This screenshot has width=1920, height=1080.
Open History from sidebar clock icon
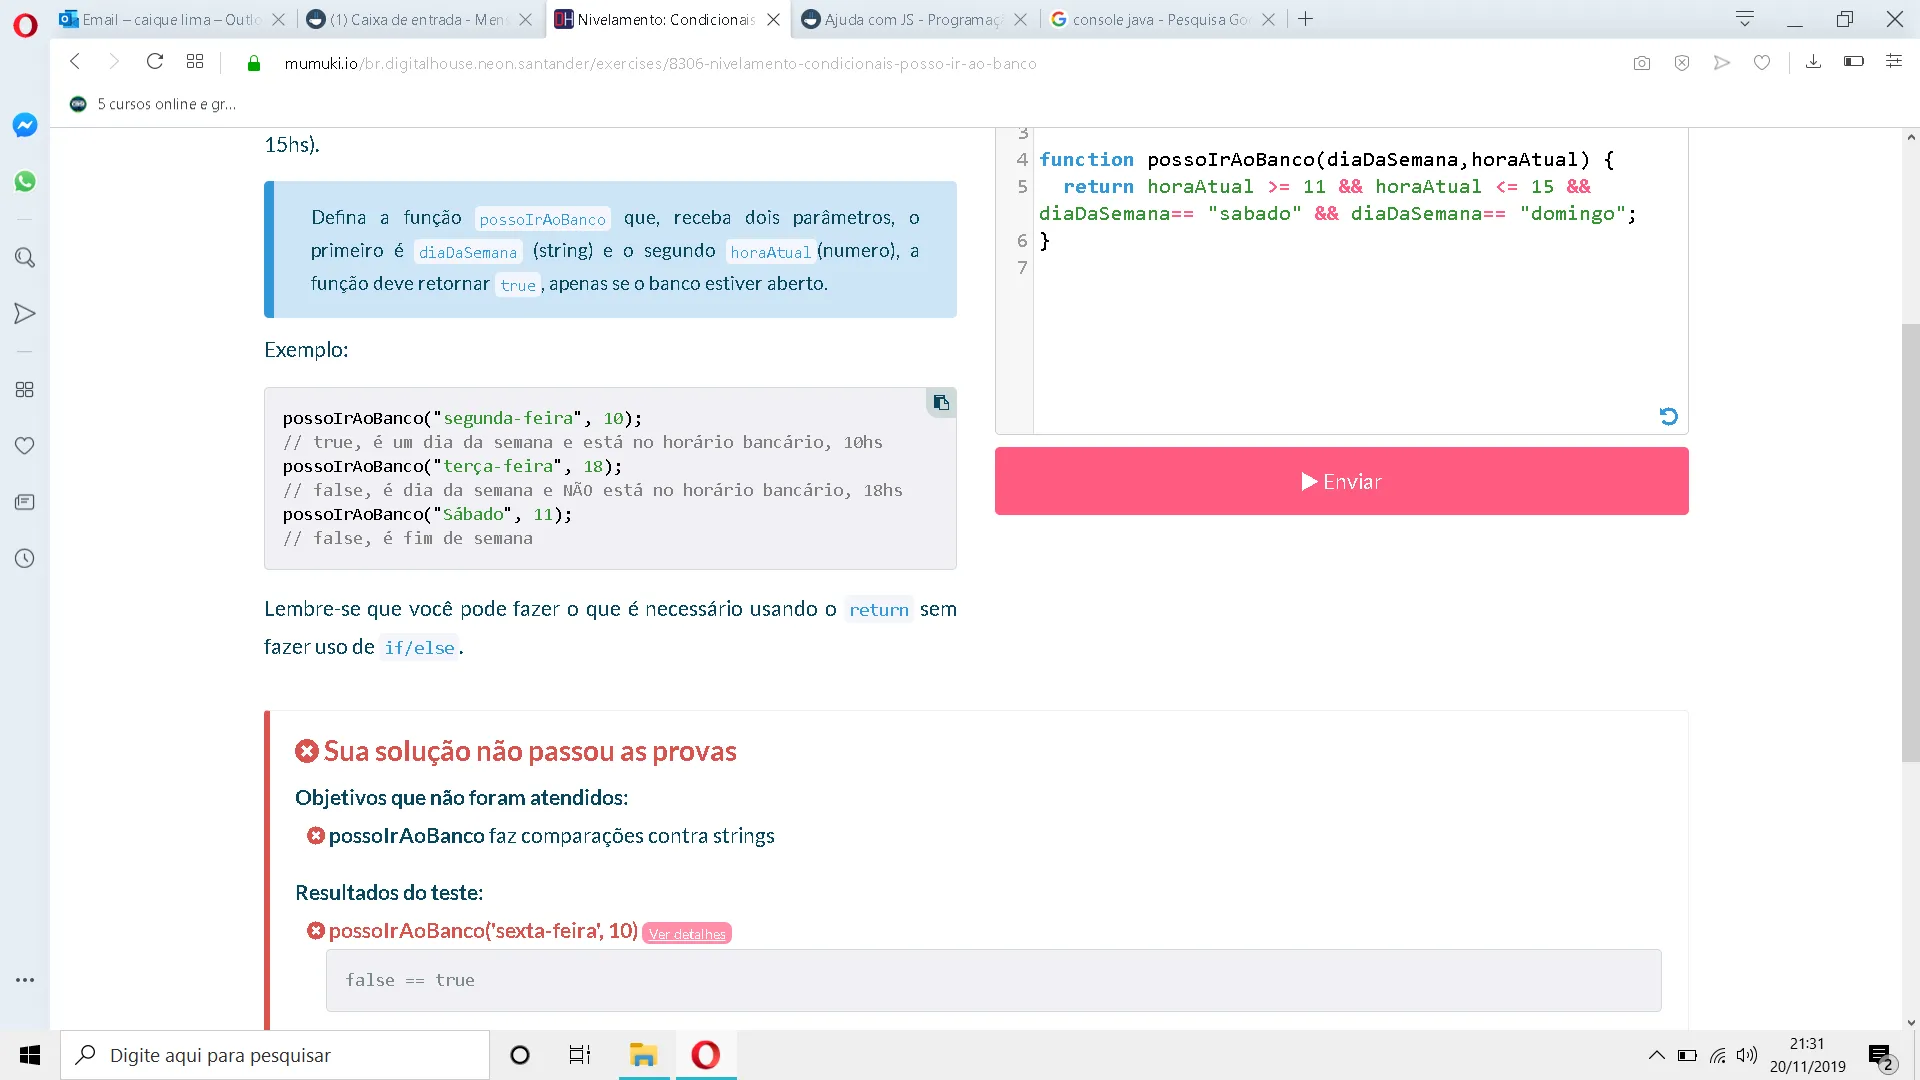point(25,559)
